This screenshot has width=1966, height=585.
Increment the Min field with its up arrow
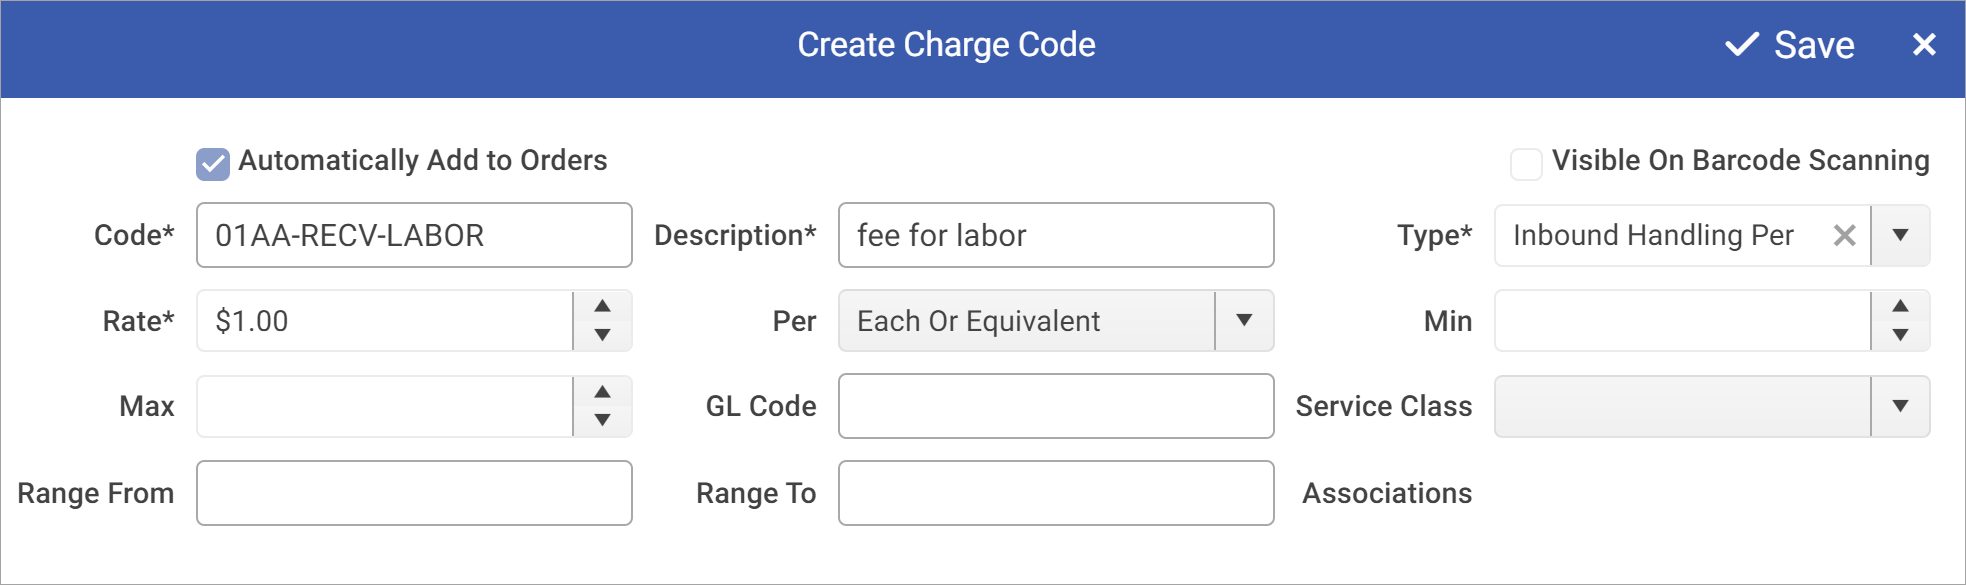[x=1901, y=306]
